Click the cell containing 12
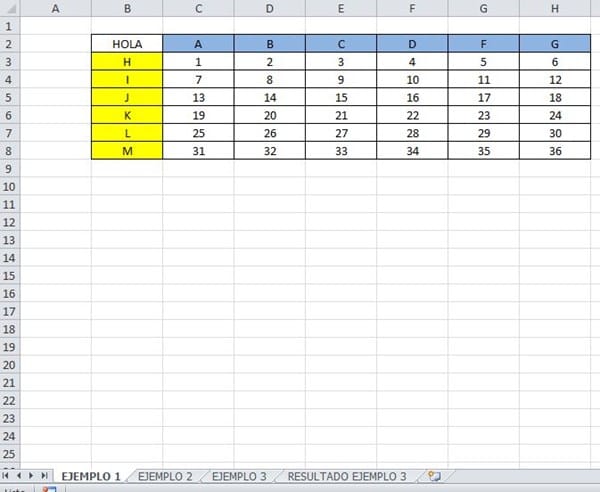 coord(555,79)
